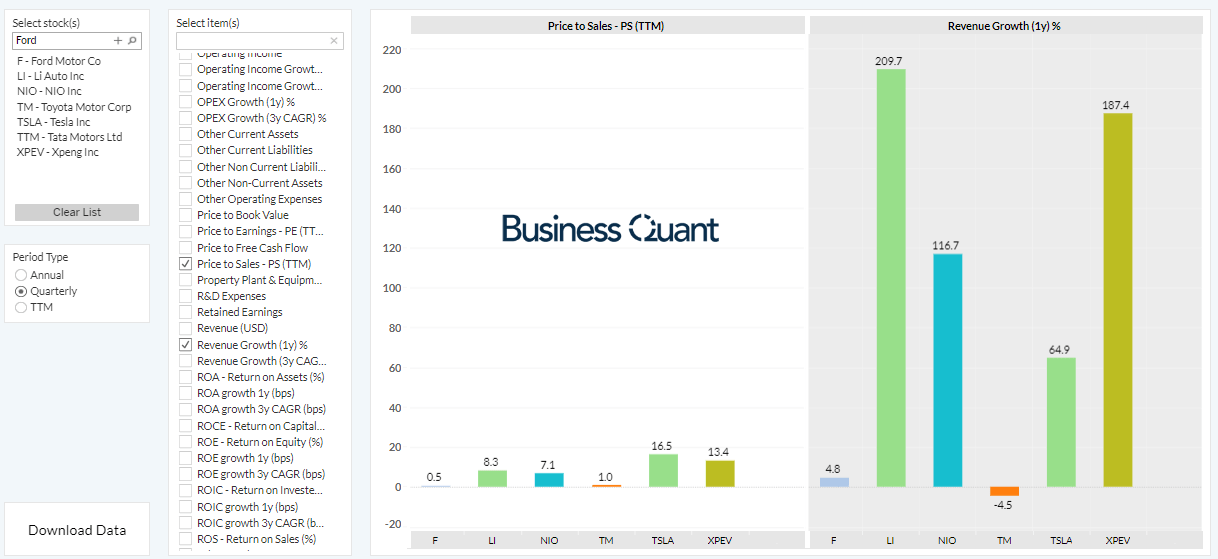Viewport: 1218px width, 559px height.
Task: Check the Revenue Growth (3y CAGR) item
Action: [185, 361]
